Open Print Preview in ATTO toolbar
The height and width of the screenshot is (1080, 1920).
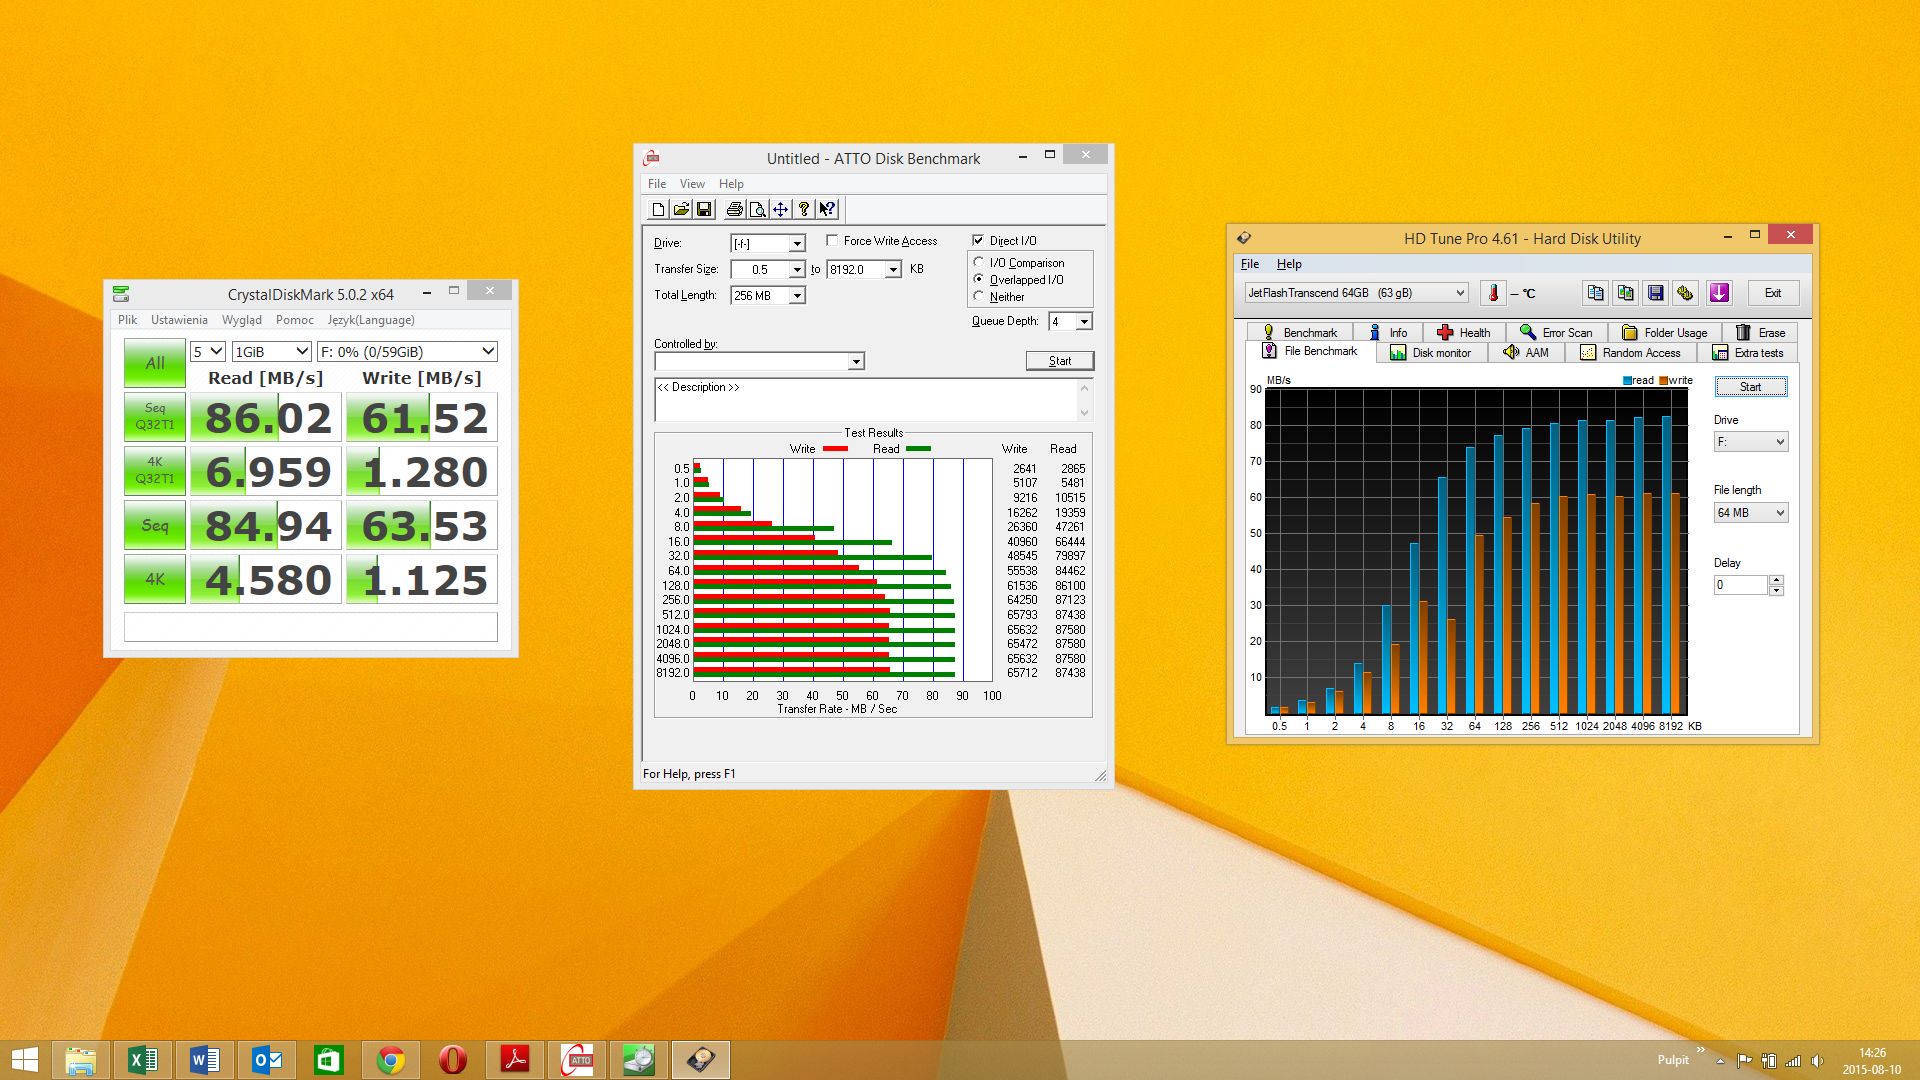coord(758,209)
